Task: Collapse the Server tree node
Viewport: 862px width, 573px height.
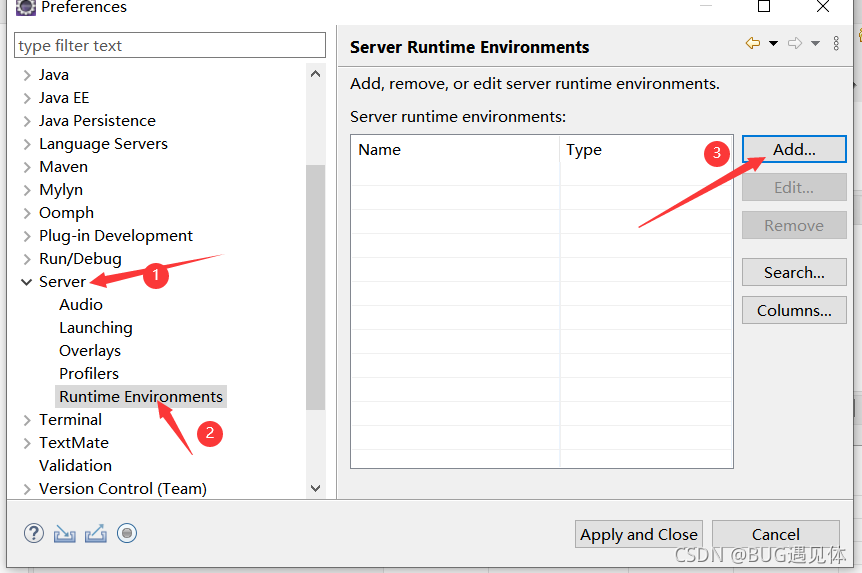Action: coord(26,282)
